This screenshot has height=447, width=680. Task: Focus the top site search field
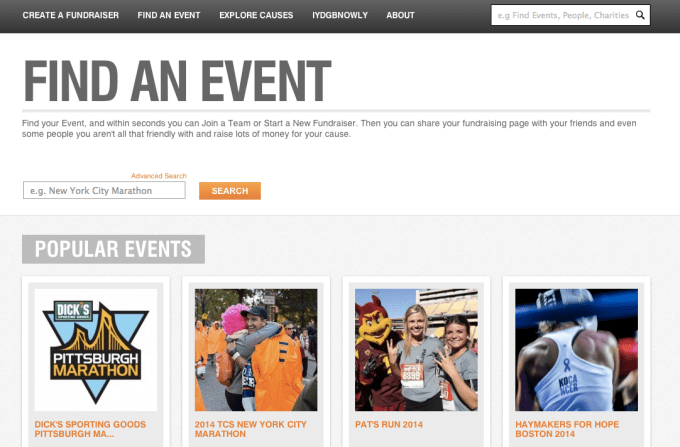563,15
